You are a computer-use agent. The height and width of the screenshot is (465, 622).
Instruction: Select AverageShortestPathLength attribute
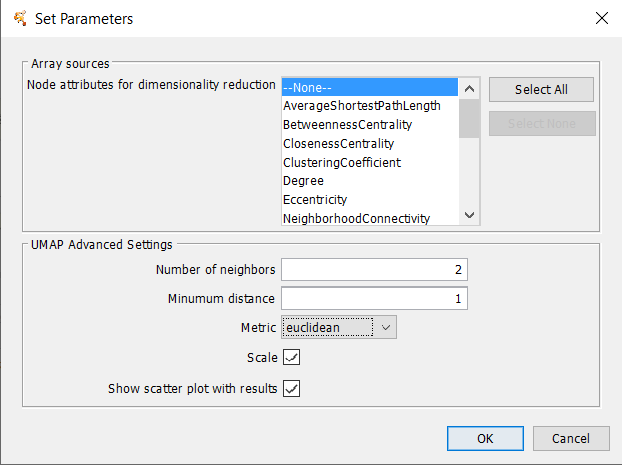(370, 106)
